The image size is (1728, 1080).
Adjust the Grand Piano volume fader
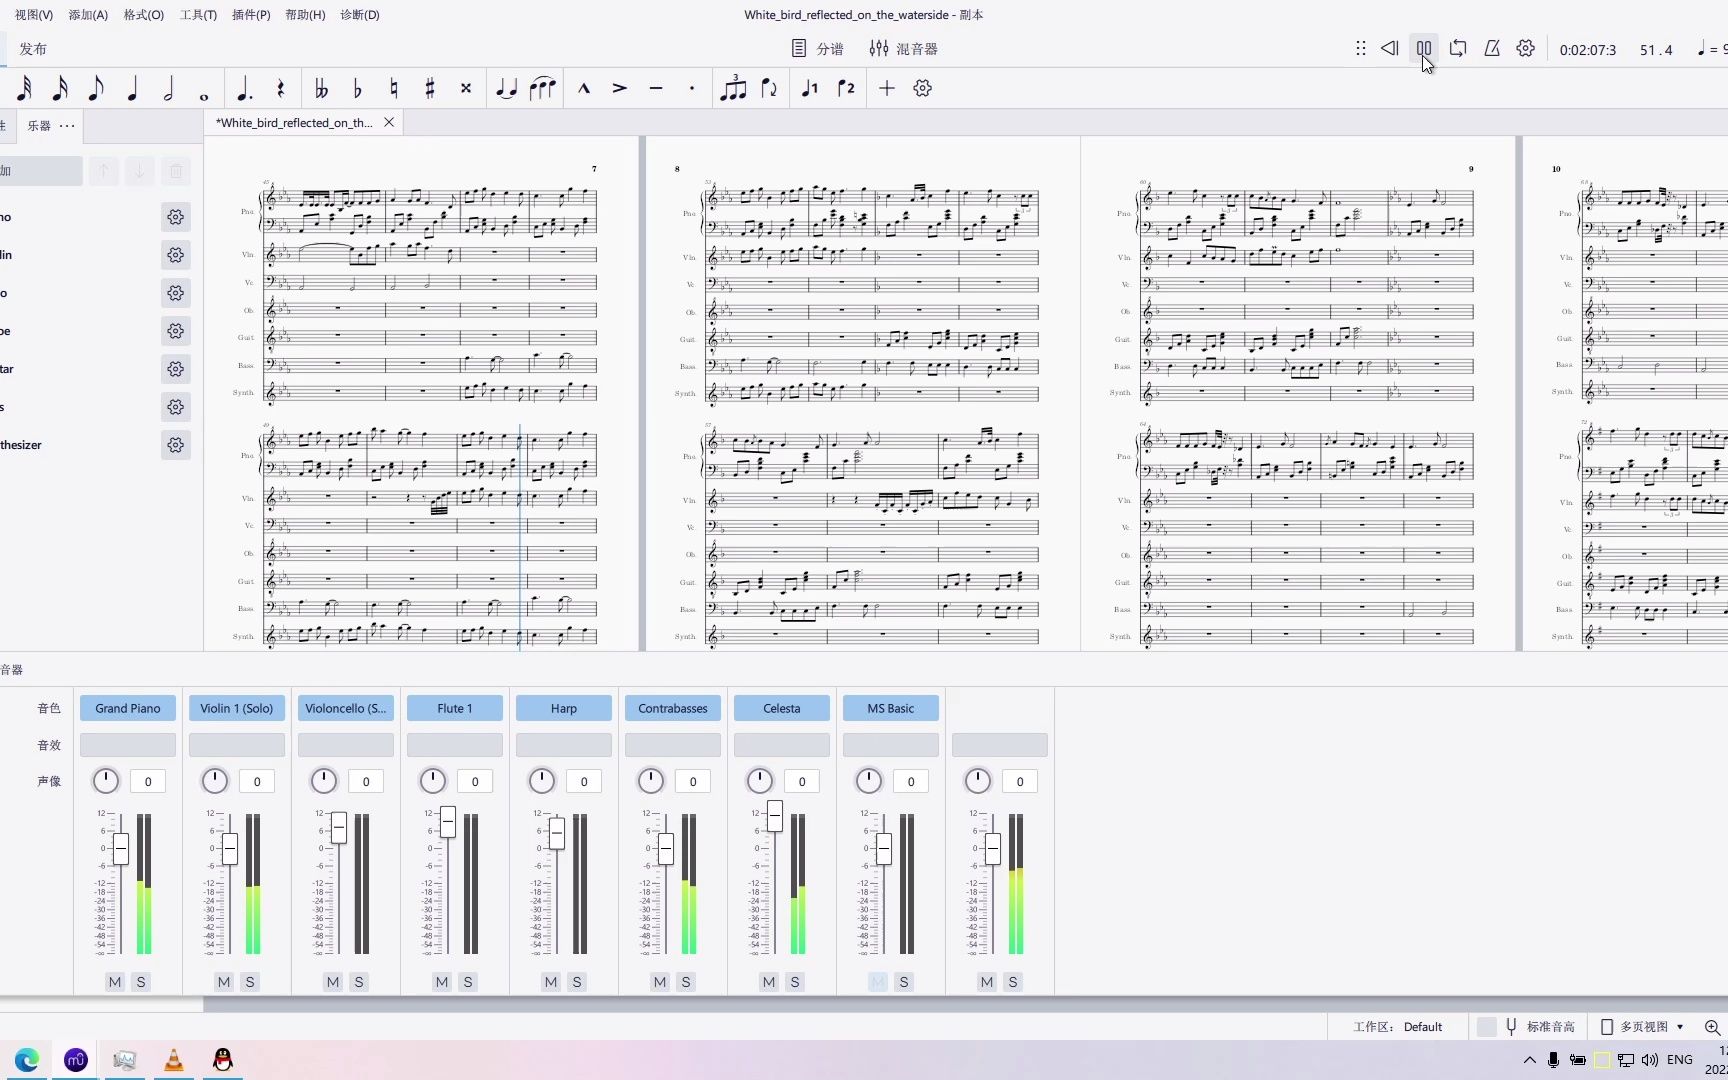tap(119, 845)
